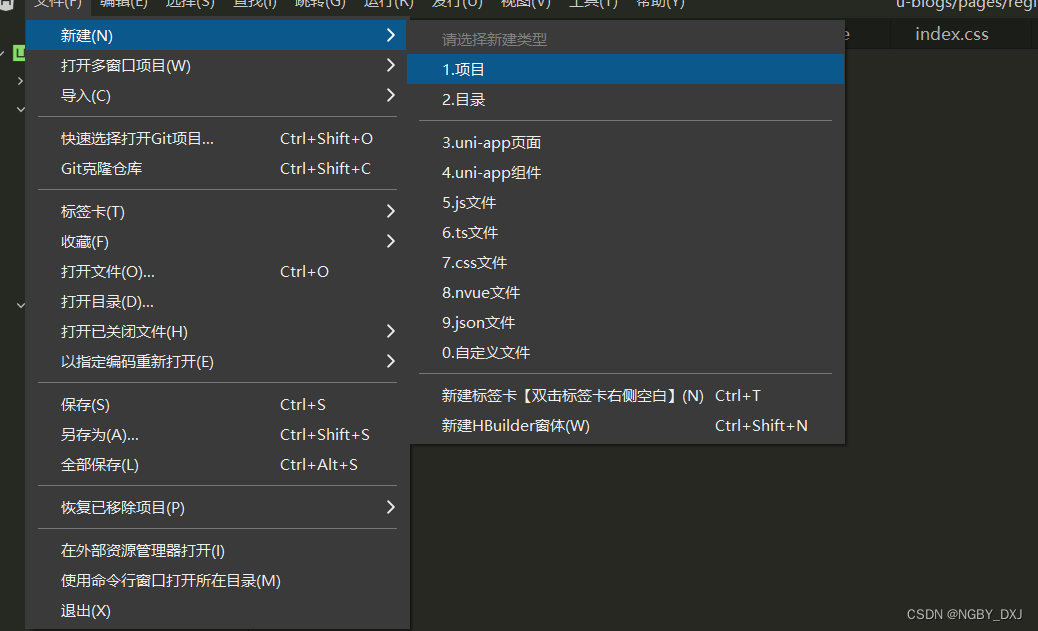Image resolution: width=1038 pixels, height=631 pixels.
Task: Choose 在外部资源管理器打开(I)
Action: (x=216, y=550)
